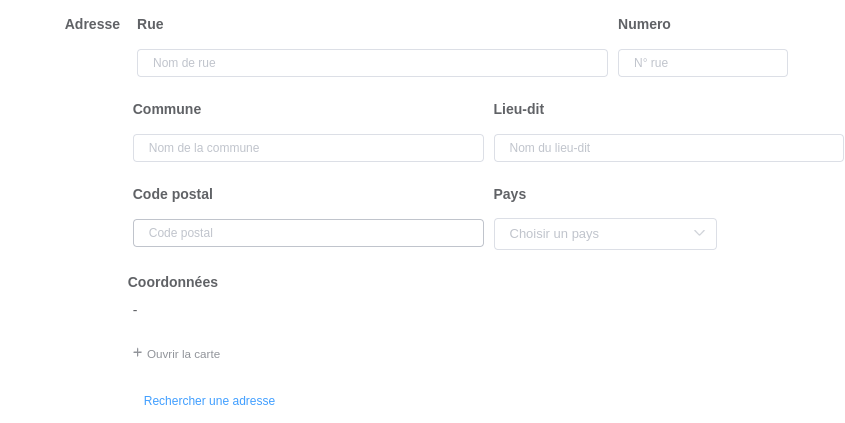Screen dimensions: 845x423
Task: Open the map via Ouvrir la carte
Action: (183, 354)
